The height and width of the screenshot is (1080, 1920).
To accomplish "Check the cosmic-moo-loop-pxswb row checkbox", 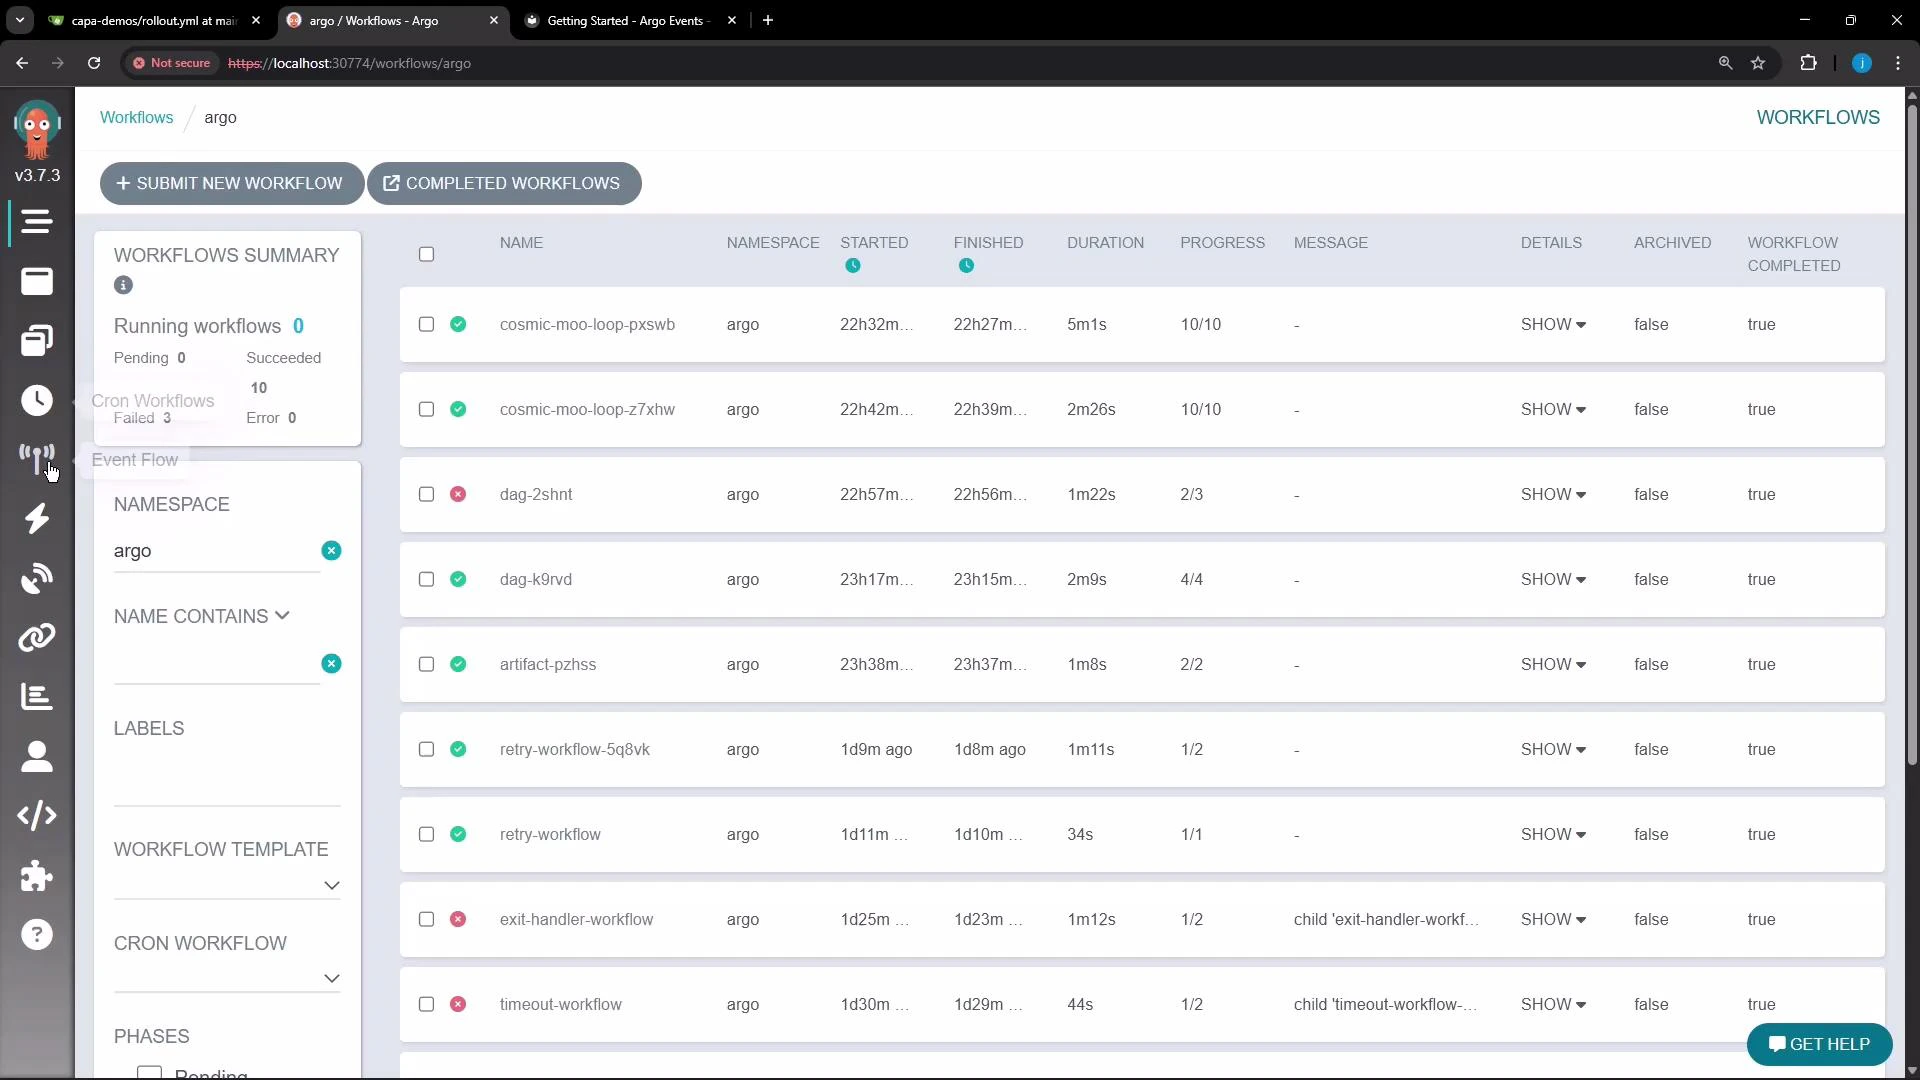I will (x=426, y=324).
